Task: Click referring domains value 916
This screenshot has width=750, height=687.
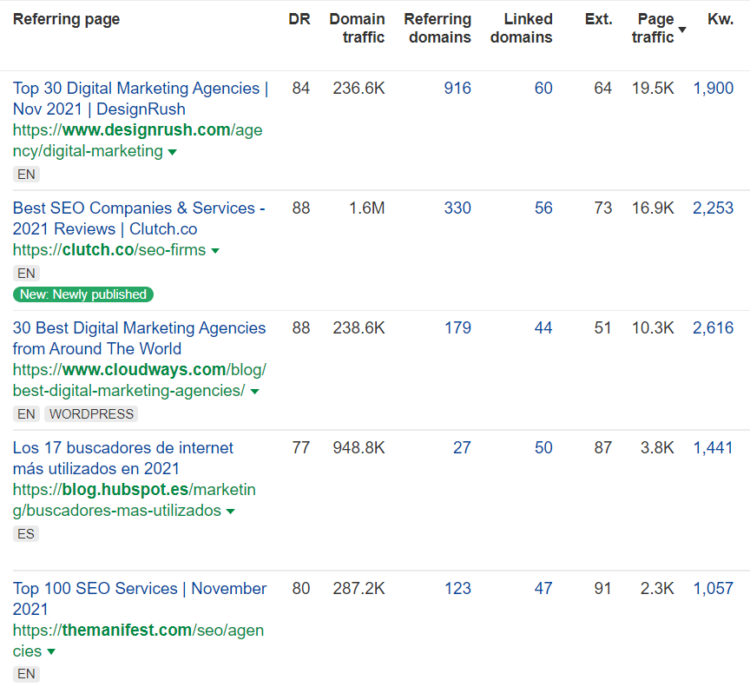Action: (x=457, y=88)
